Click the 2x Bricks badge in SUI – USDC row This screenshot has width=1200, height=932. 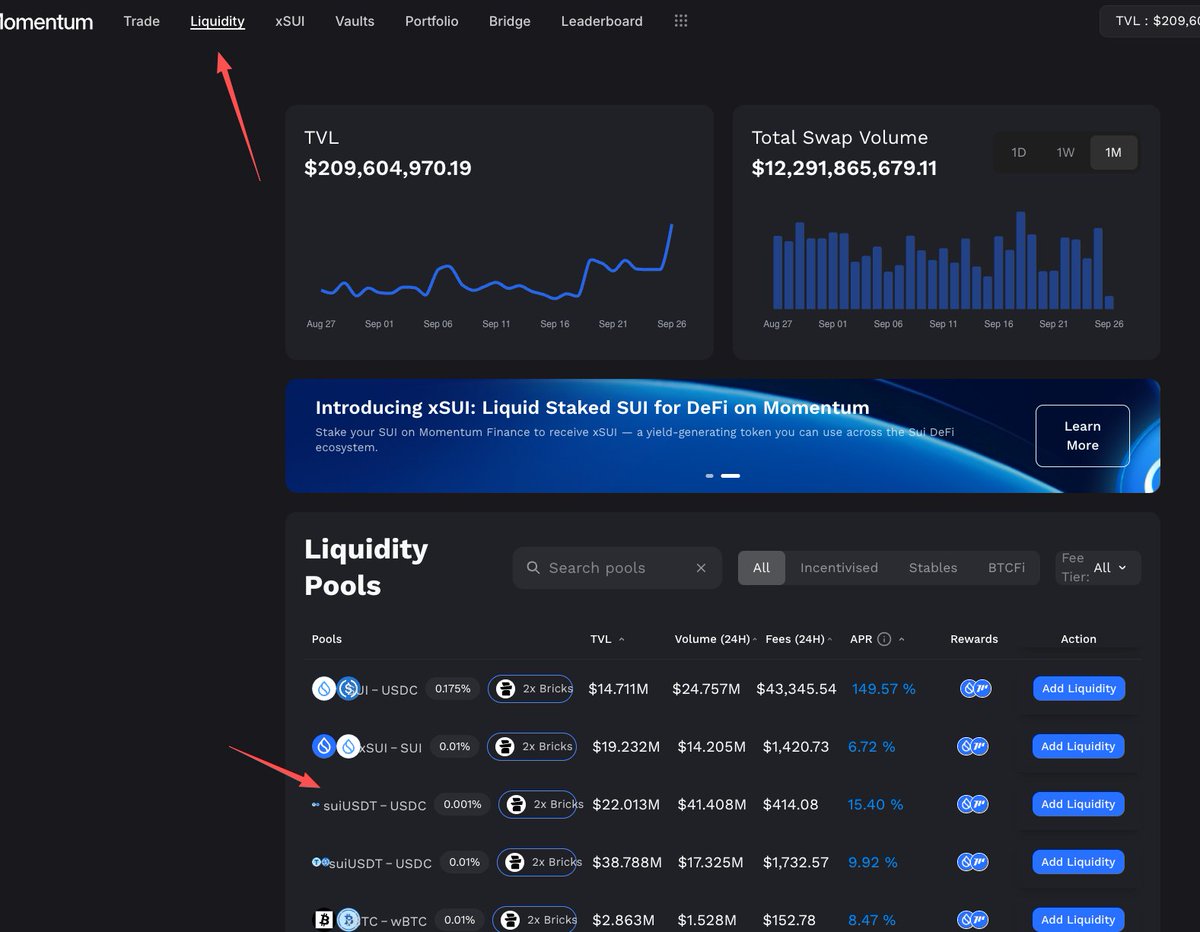(x=530, y=689)
